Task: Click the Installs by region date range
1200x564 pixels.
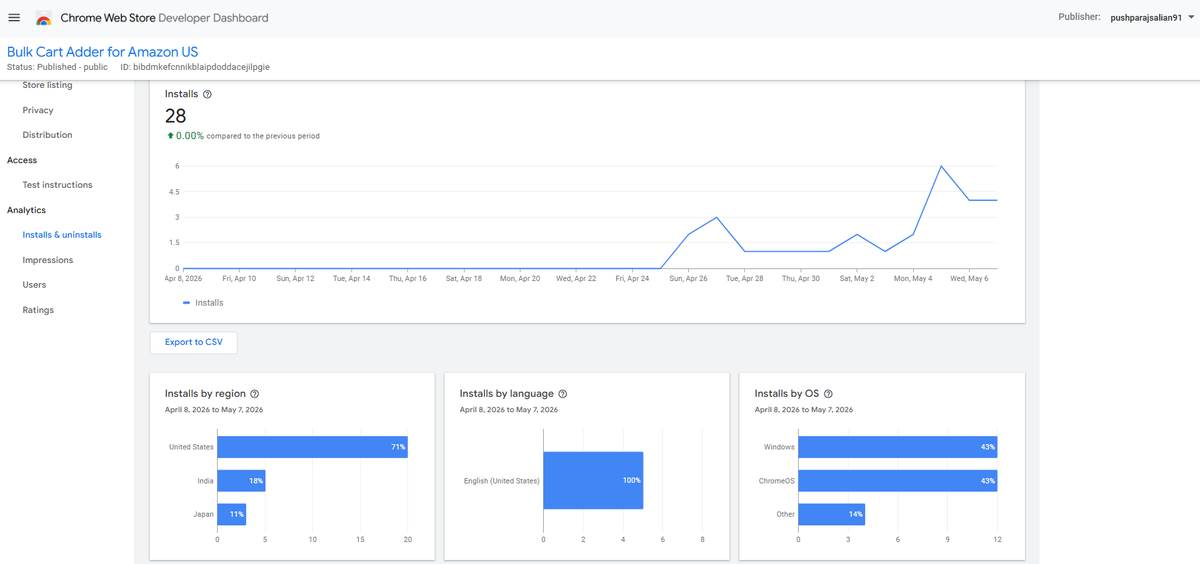Action: [214, 410]
